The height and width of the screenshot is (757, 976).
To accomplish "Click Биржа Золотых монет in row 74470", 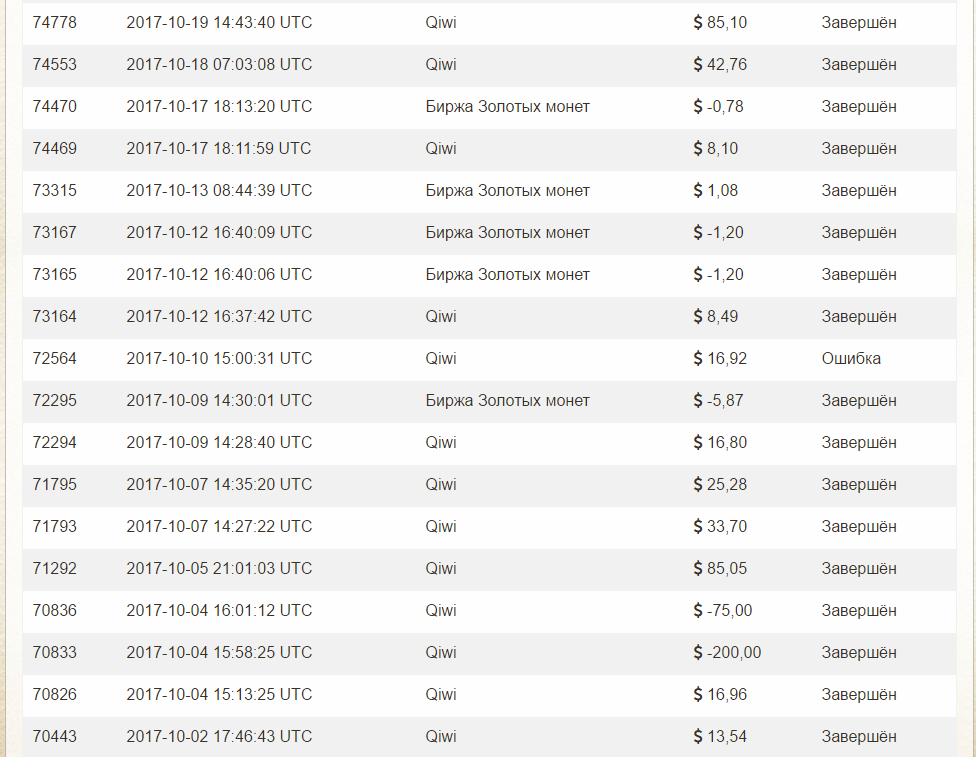I will click(x=507, y=106).
